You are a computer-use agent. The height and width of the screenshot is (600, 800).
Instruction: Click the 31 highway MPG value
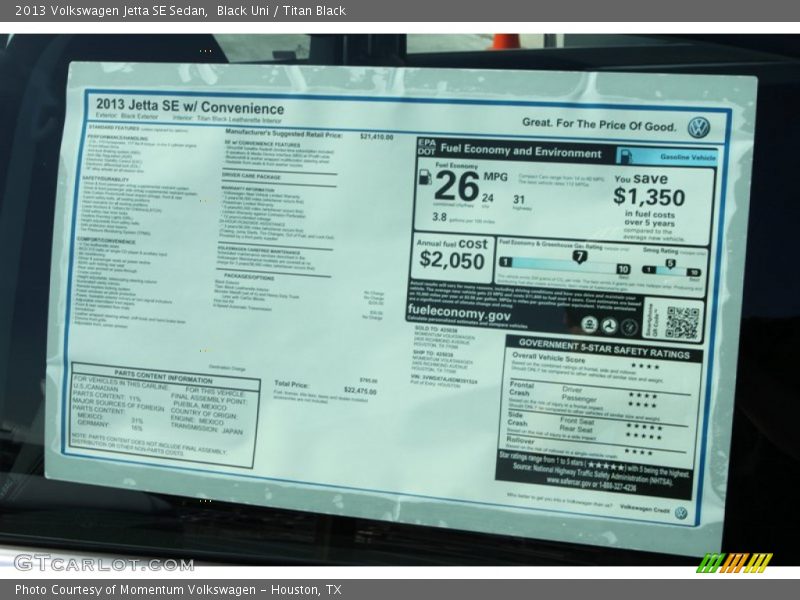[x=519, y=199]
